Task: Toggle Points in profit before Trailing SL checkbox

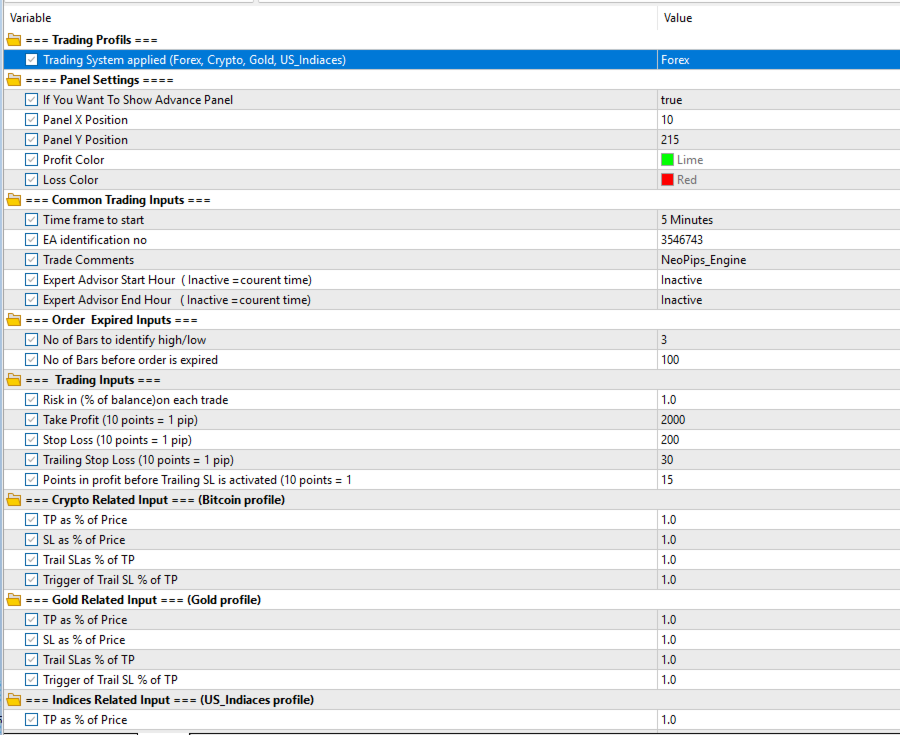Action: coord(32,480)
